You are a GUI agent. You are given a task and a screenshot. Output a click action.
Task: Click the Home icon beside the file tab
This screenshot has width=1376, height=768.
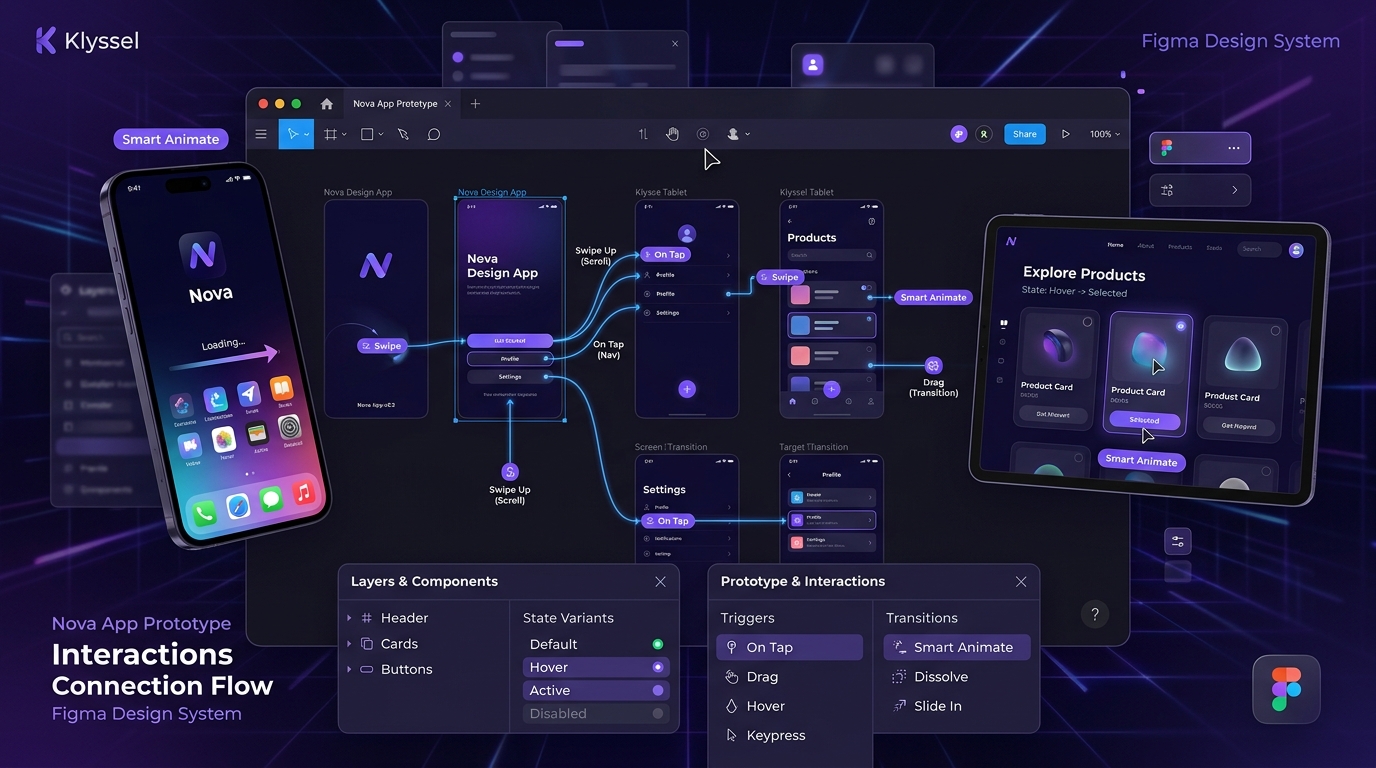click(326, 104)
